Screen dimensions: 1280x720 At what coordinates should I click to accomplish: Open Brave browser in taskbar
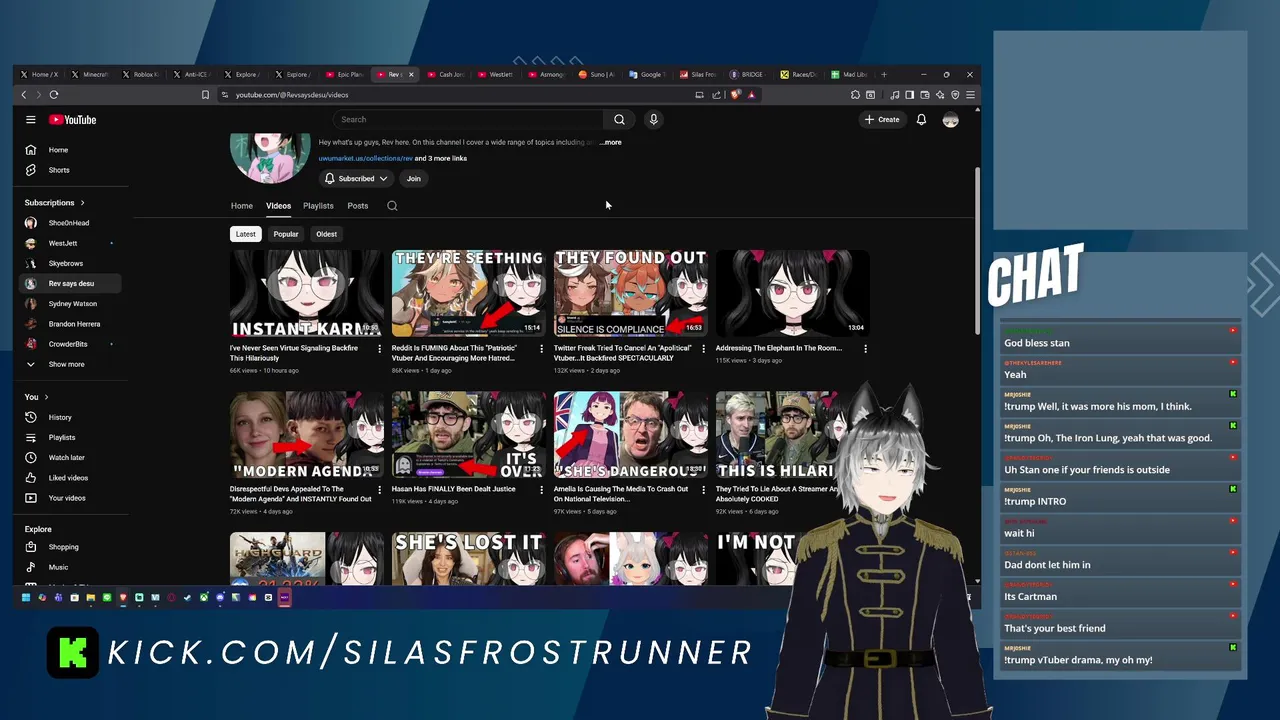(x=123, y=598)
